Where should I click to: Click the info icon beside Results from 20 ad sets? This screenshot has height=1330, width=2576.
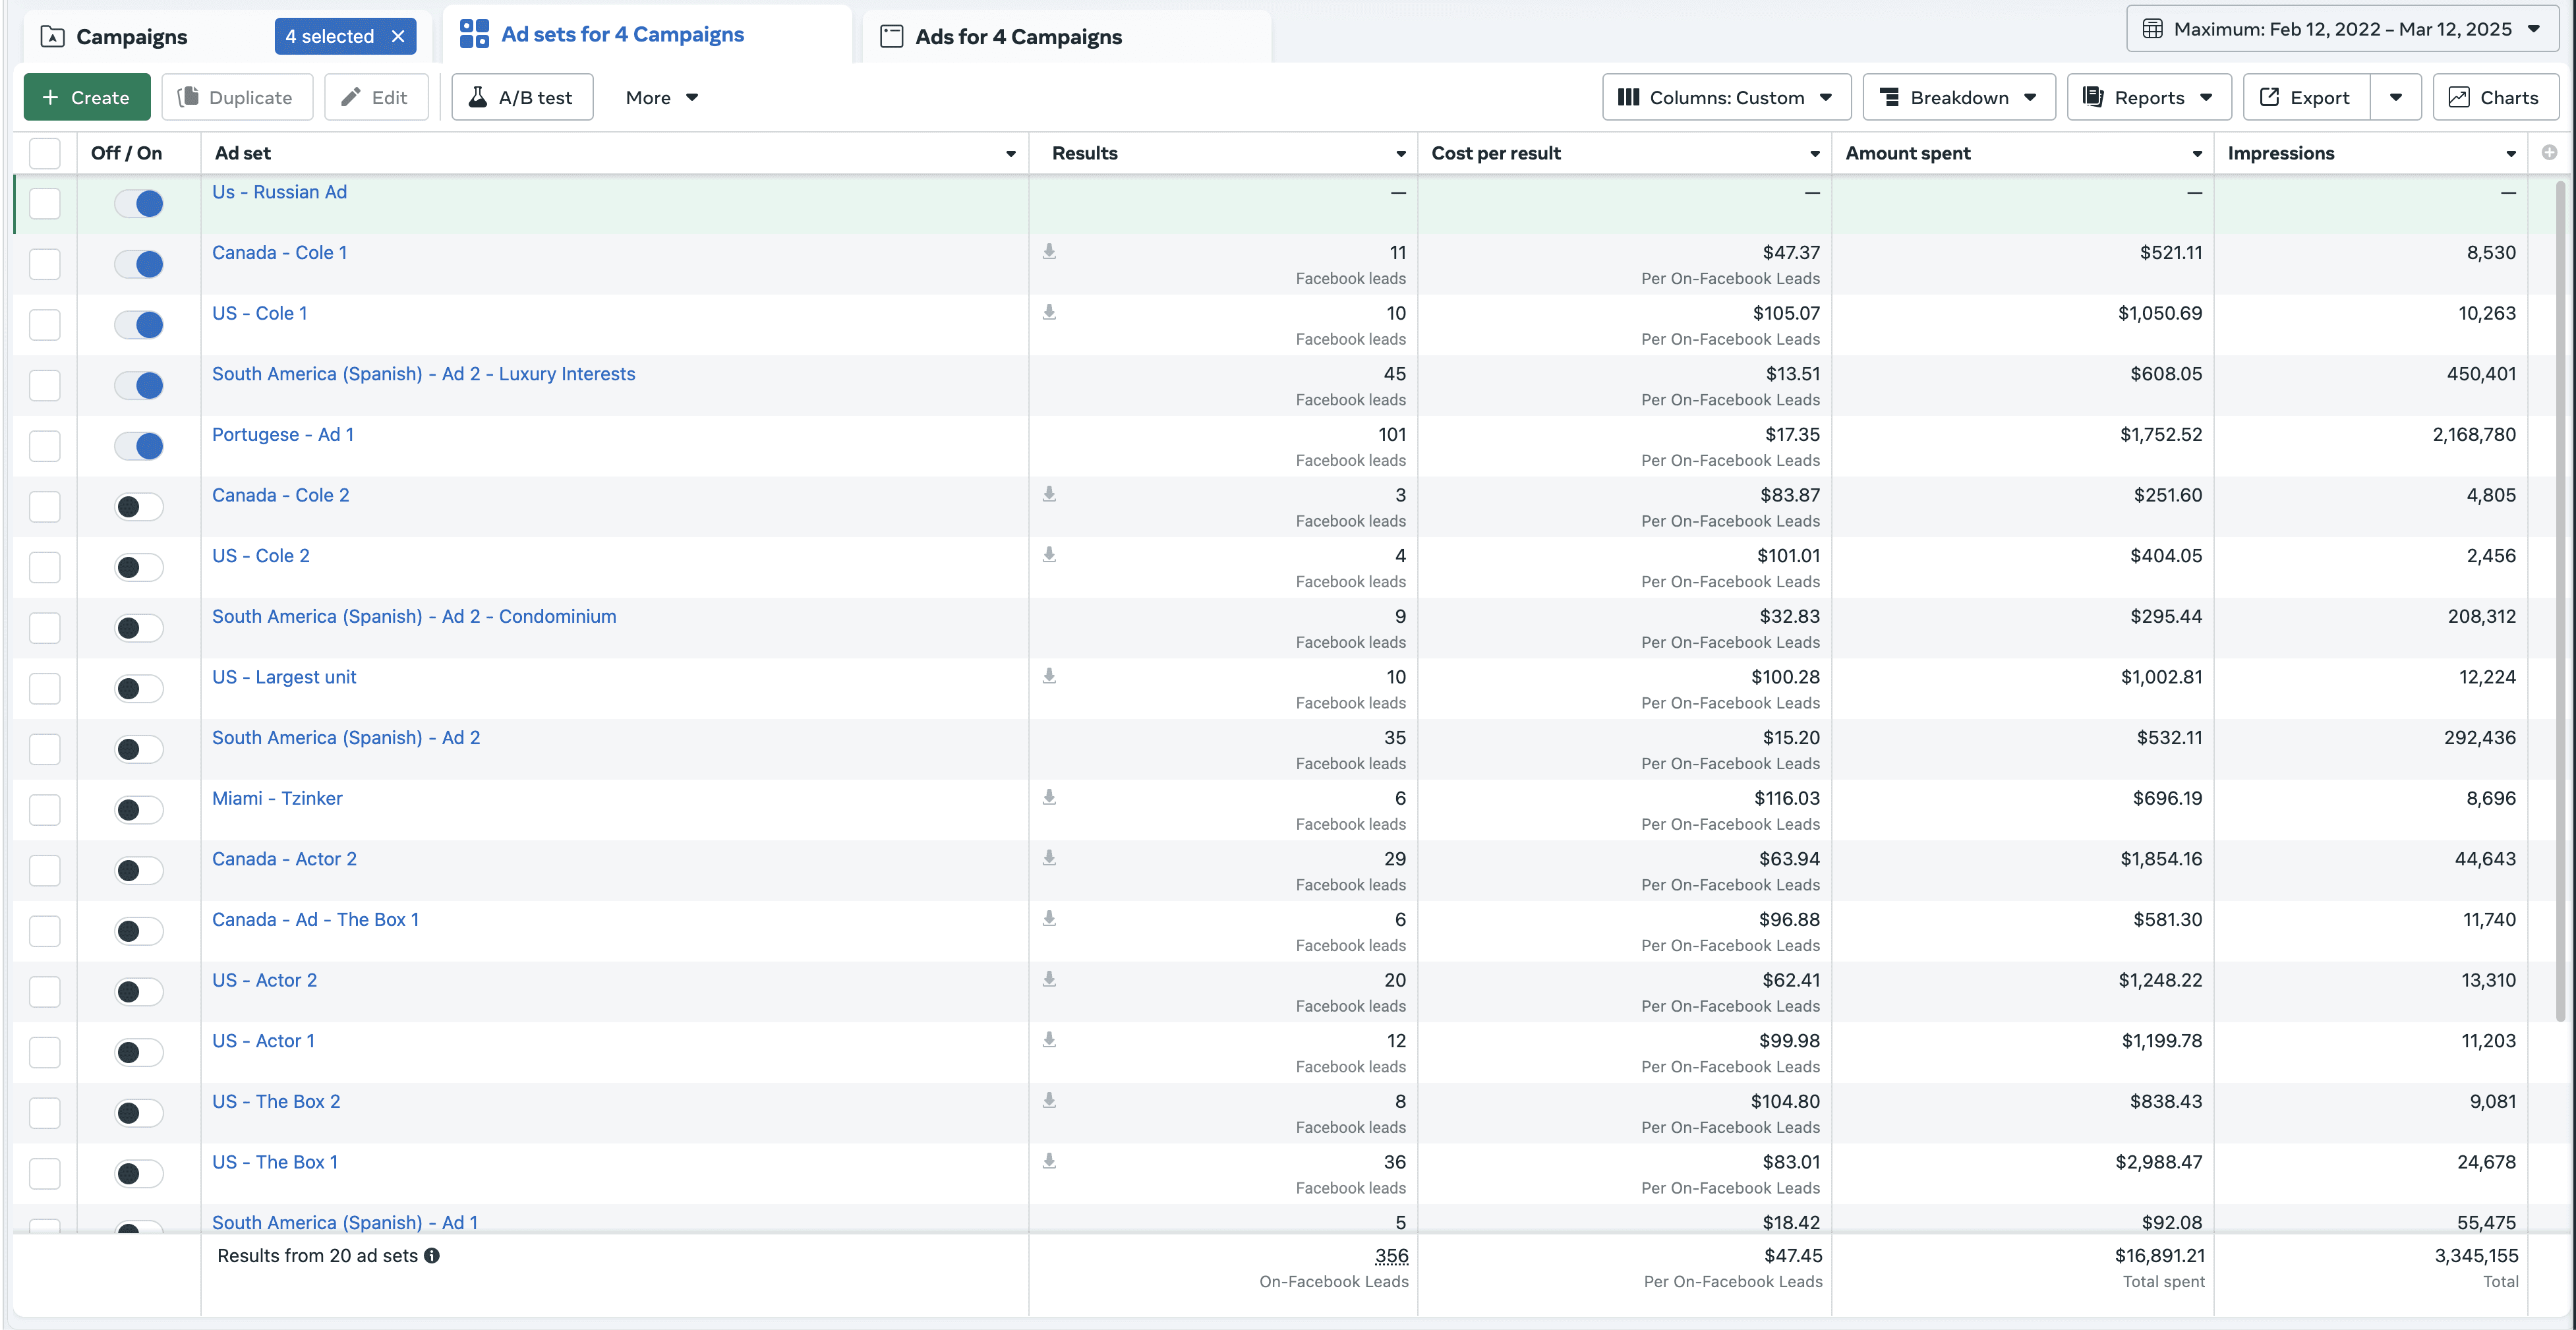tap(432, 1256)
